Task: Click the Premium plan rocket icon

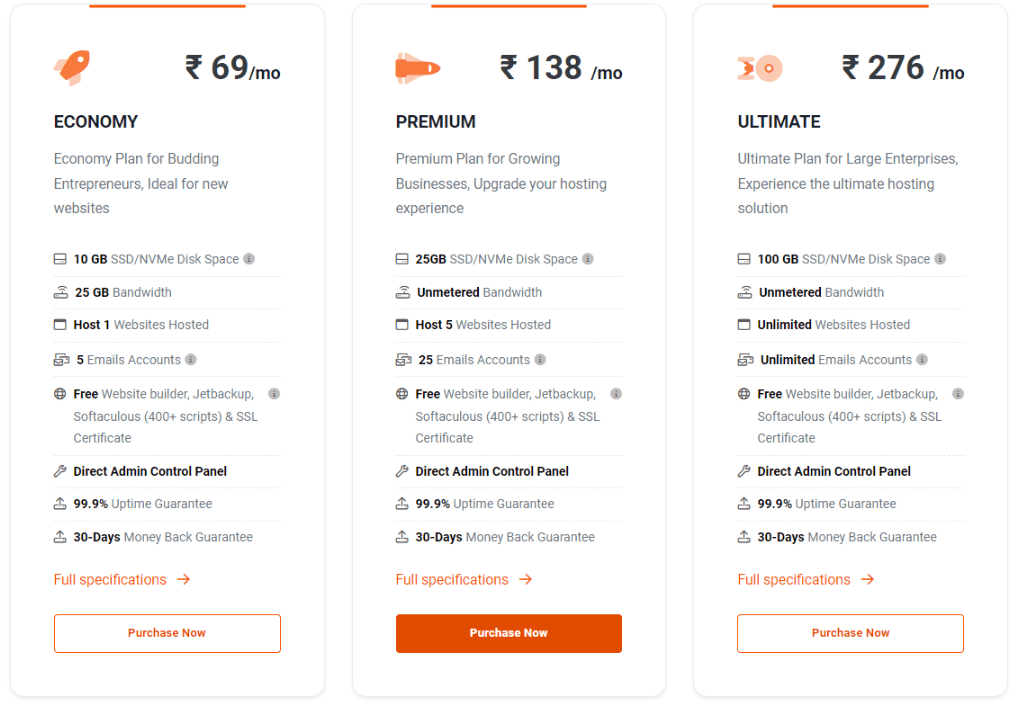Action: (x=418, y=68)
